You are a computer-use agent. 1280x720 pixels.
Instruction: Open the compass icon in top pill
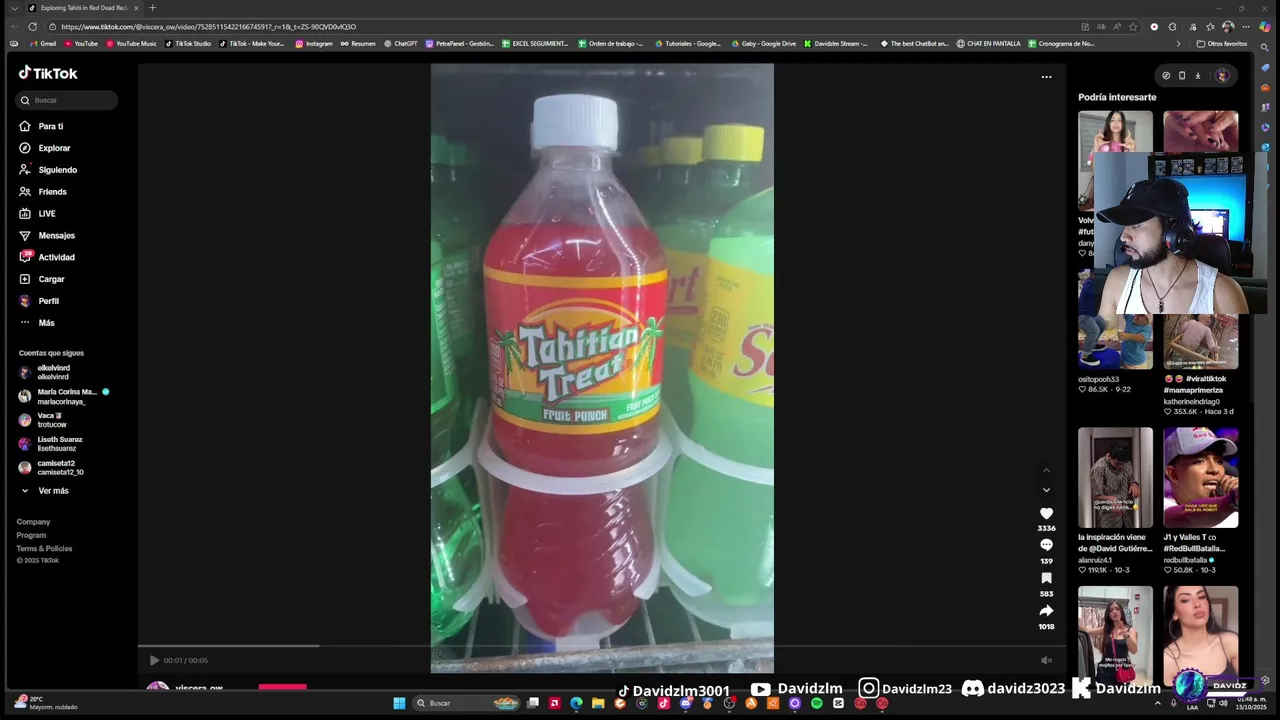1166,76
